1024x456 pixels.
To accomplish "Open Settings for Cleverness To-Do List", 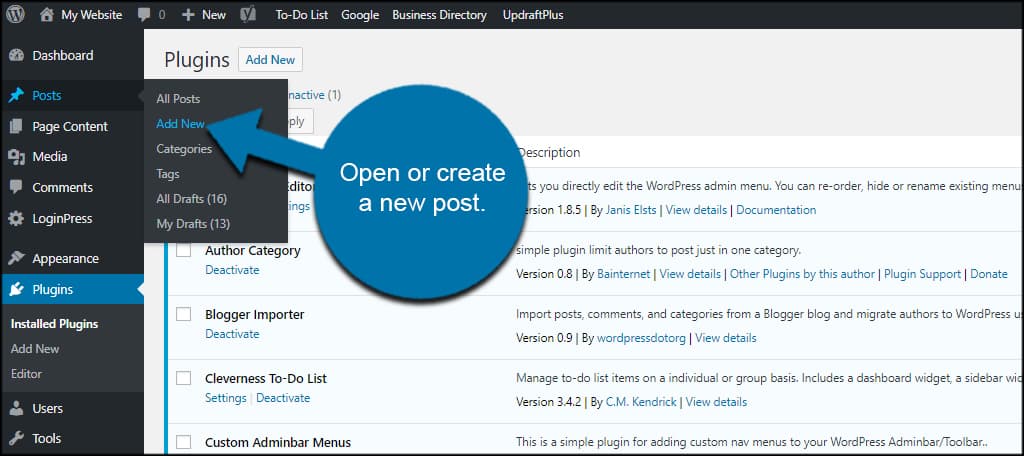I will [225, 398].
